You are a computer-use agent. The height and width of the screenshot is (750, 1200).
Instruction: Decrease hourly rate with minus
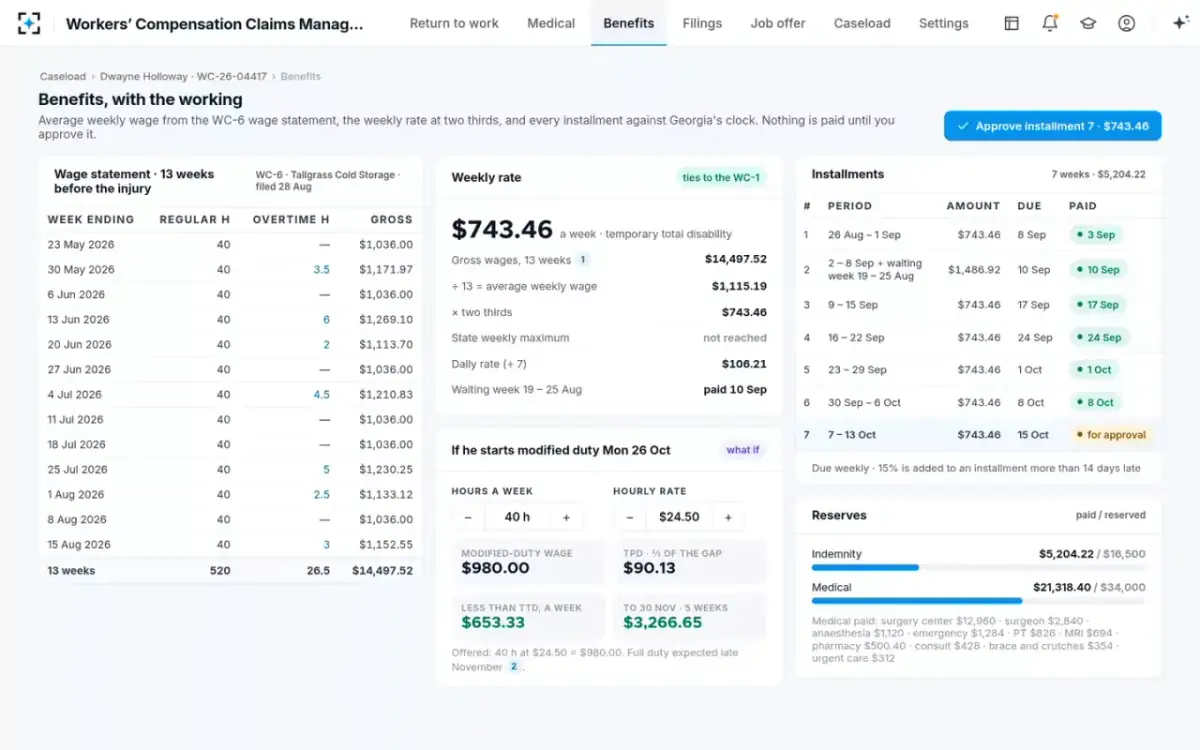click(629, 517)
